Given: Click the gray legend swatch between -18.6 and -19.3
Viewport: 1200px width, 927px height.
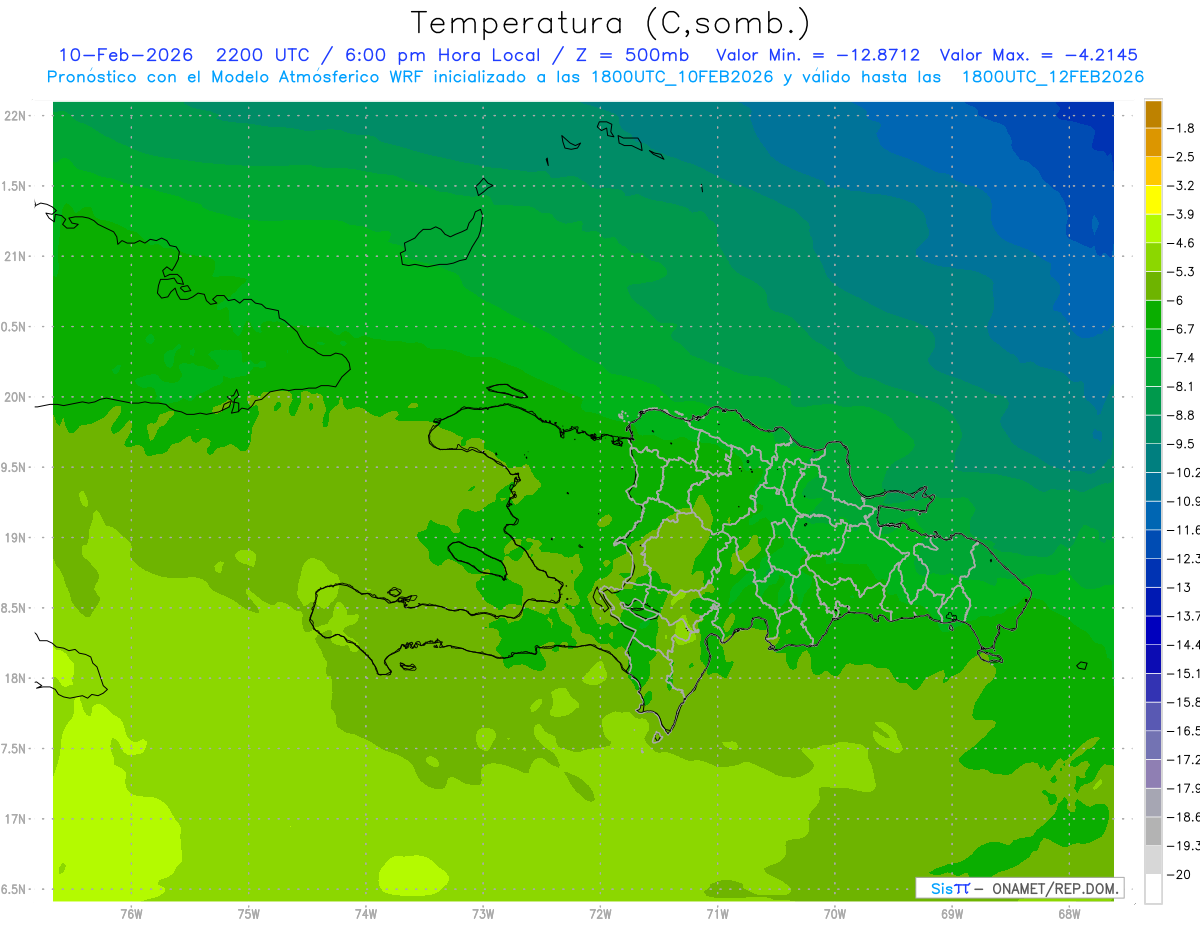Looking at the screenshot, I should pyautogui.click(x=1153, y=830).
